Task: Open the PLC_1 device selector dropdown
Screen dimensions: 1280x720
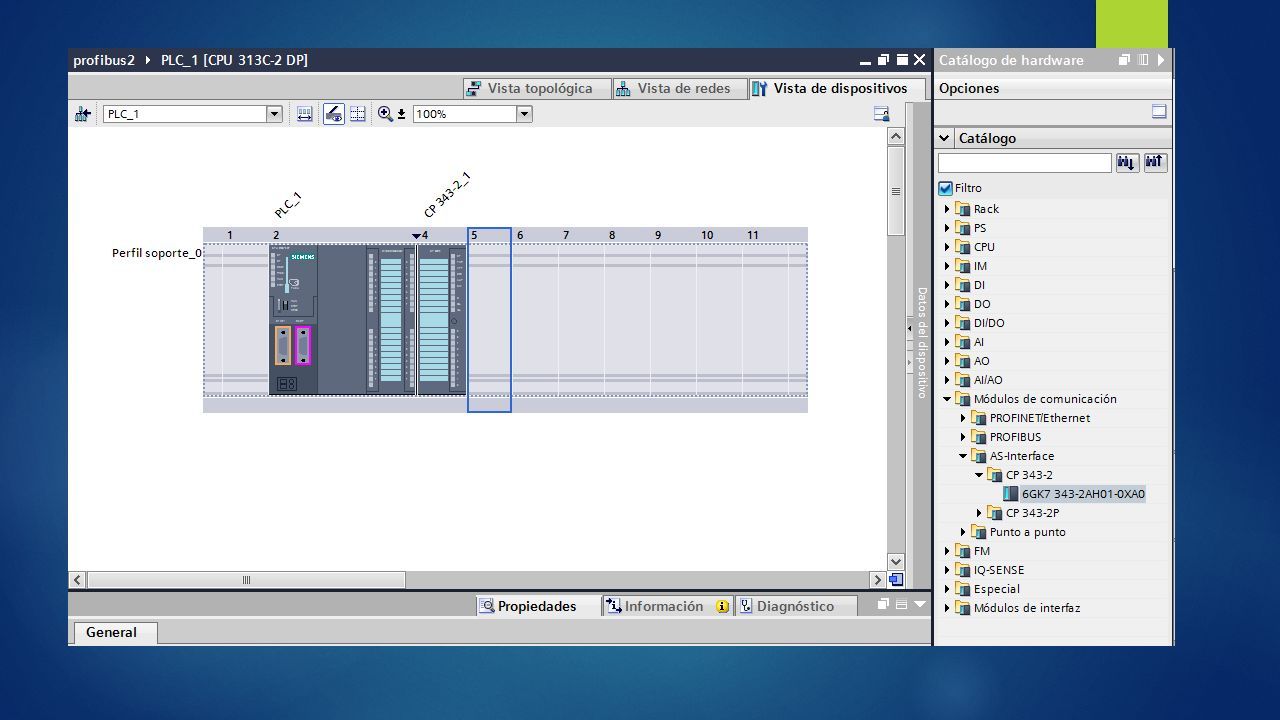Action: pyautogui.click(x=274, y=114)
